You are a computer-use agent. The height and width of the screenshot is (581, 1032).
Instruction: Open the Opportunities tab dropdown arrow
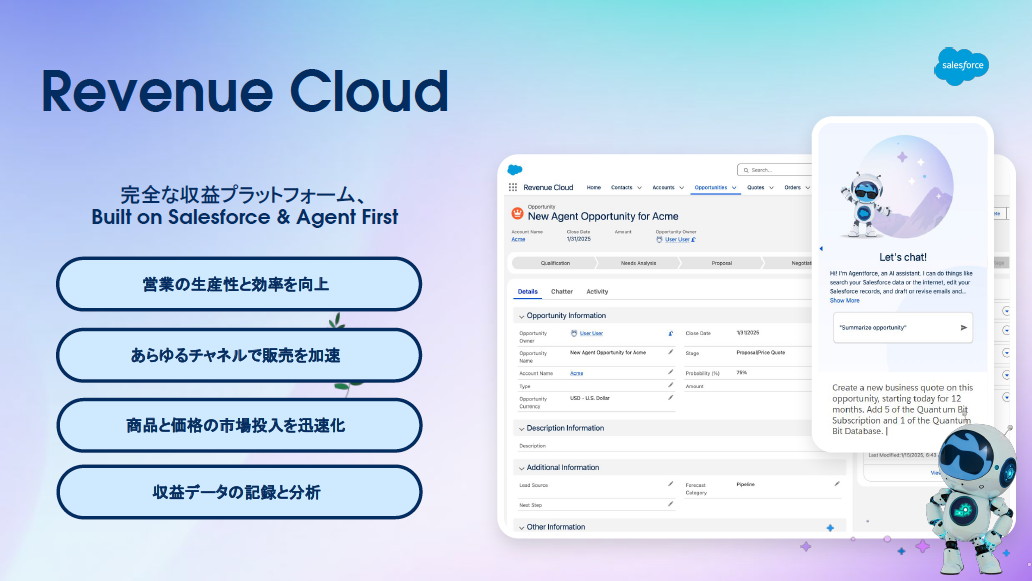[734, 188]
